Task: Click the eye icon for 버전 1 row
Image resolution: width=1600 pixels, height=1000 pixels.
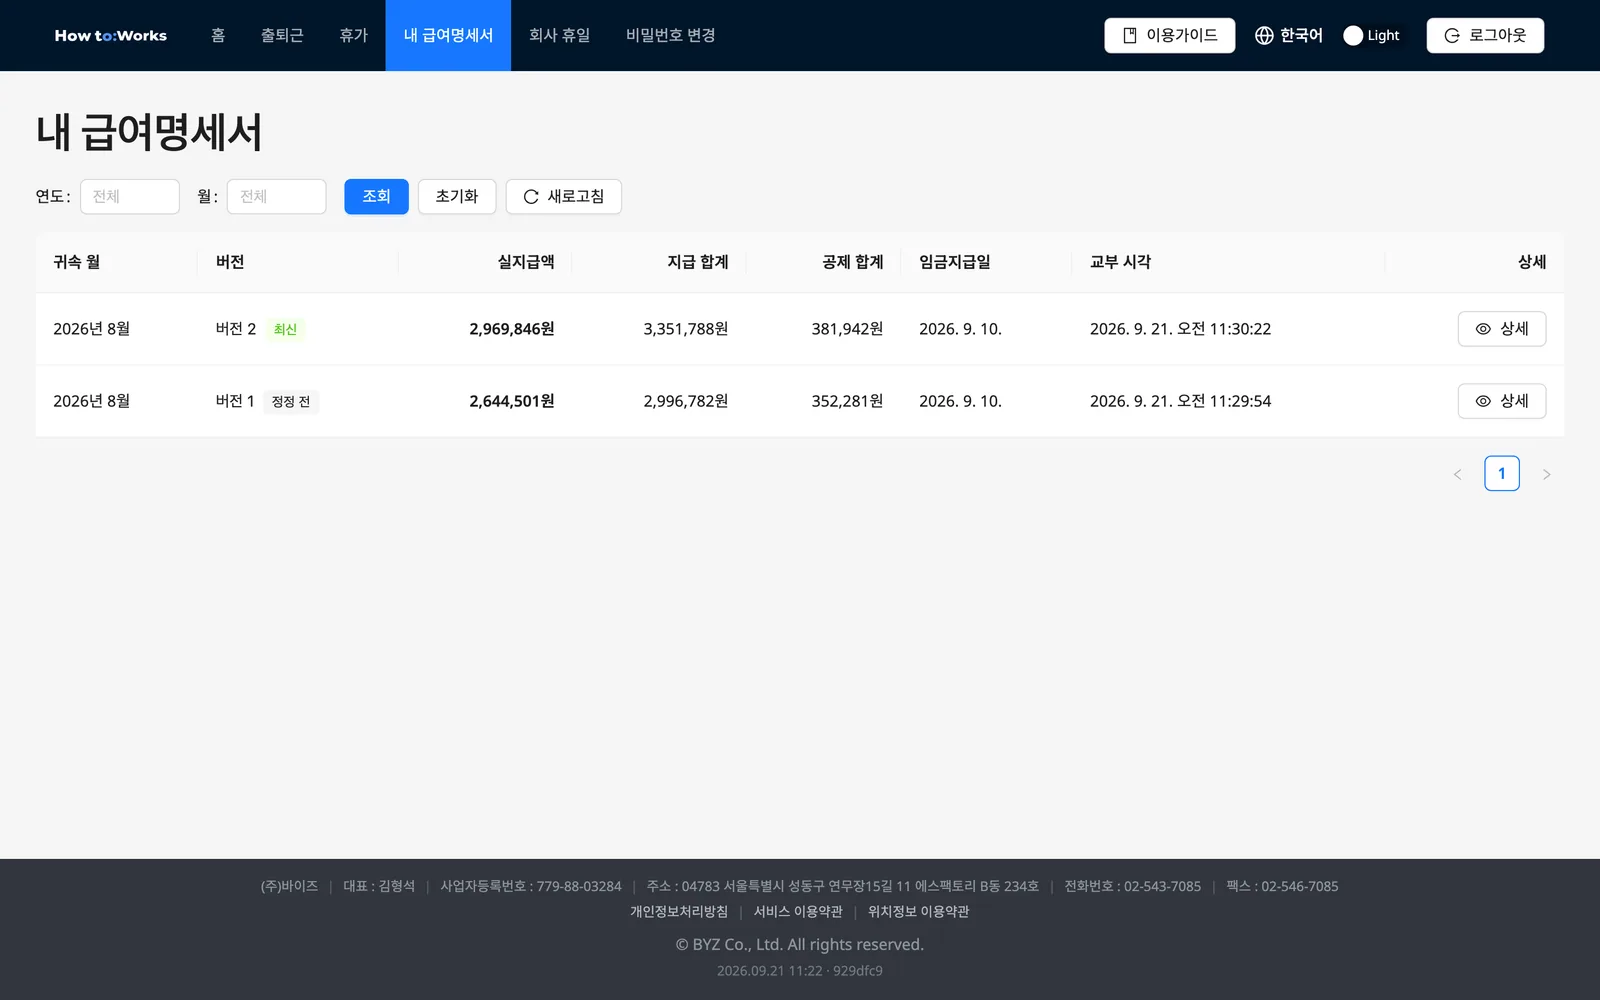Action: [1483, 401]
